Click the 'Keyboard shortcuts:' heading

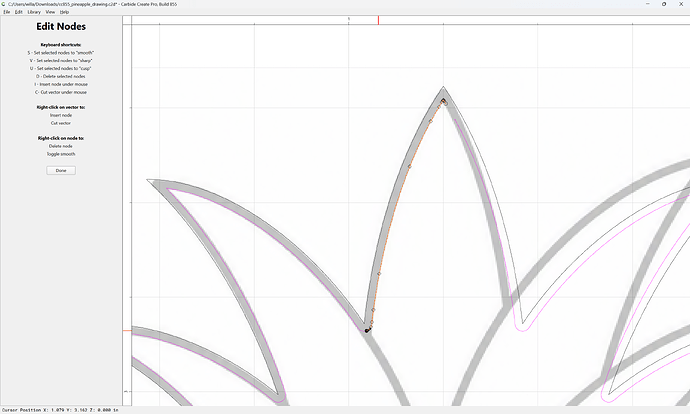61,45
